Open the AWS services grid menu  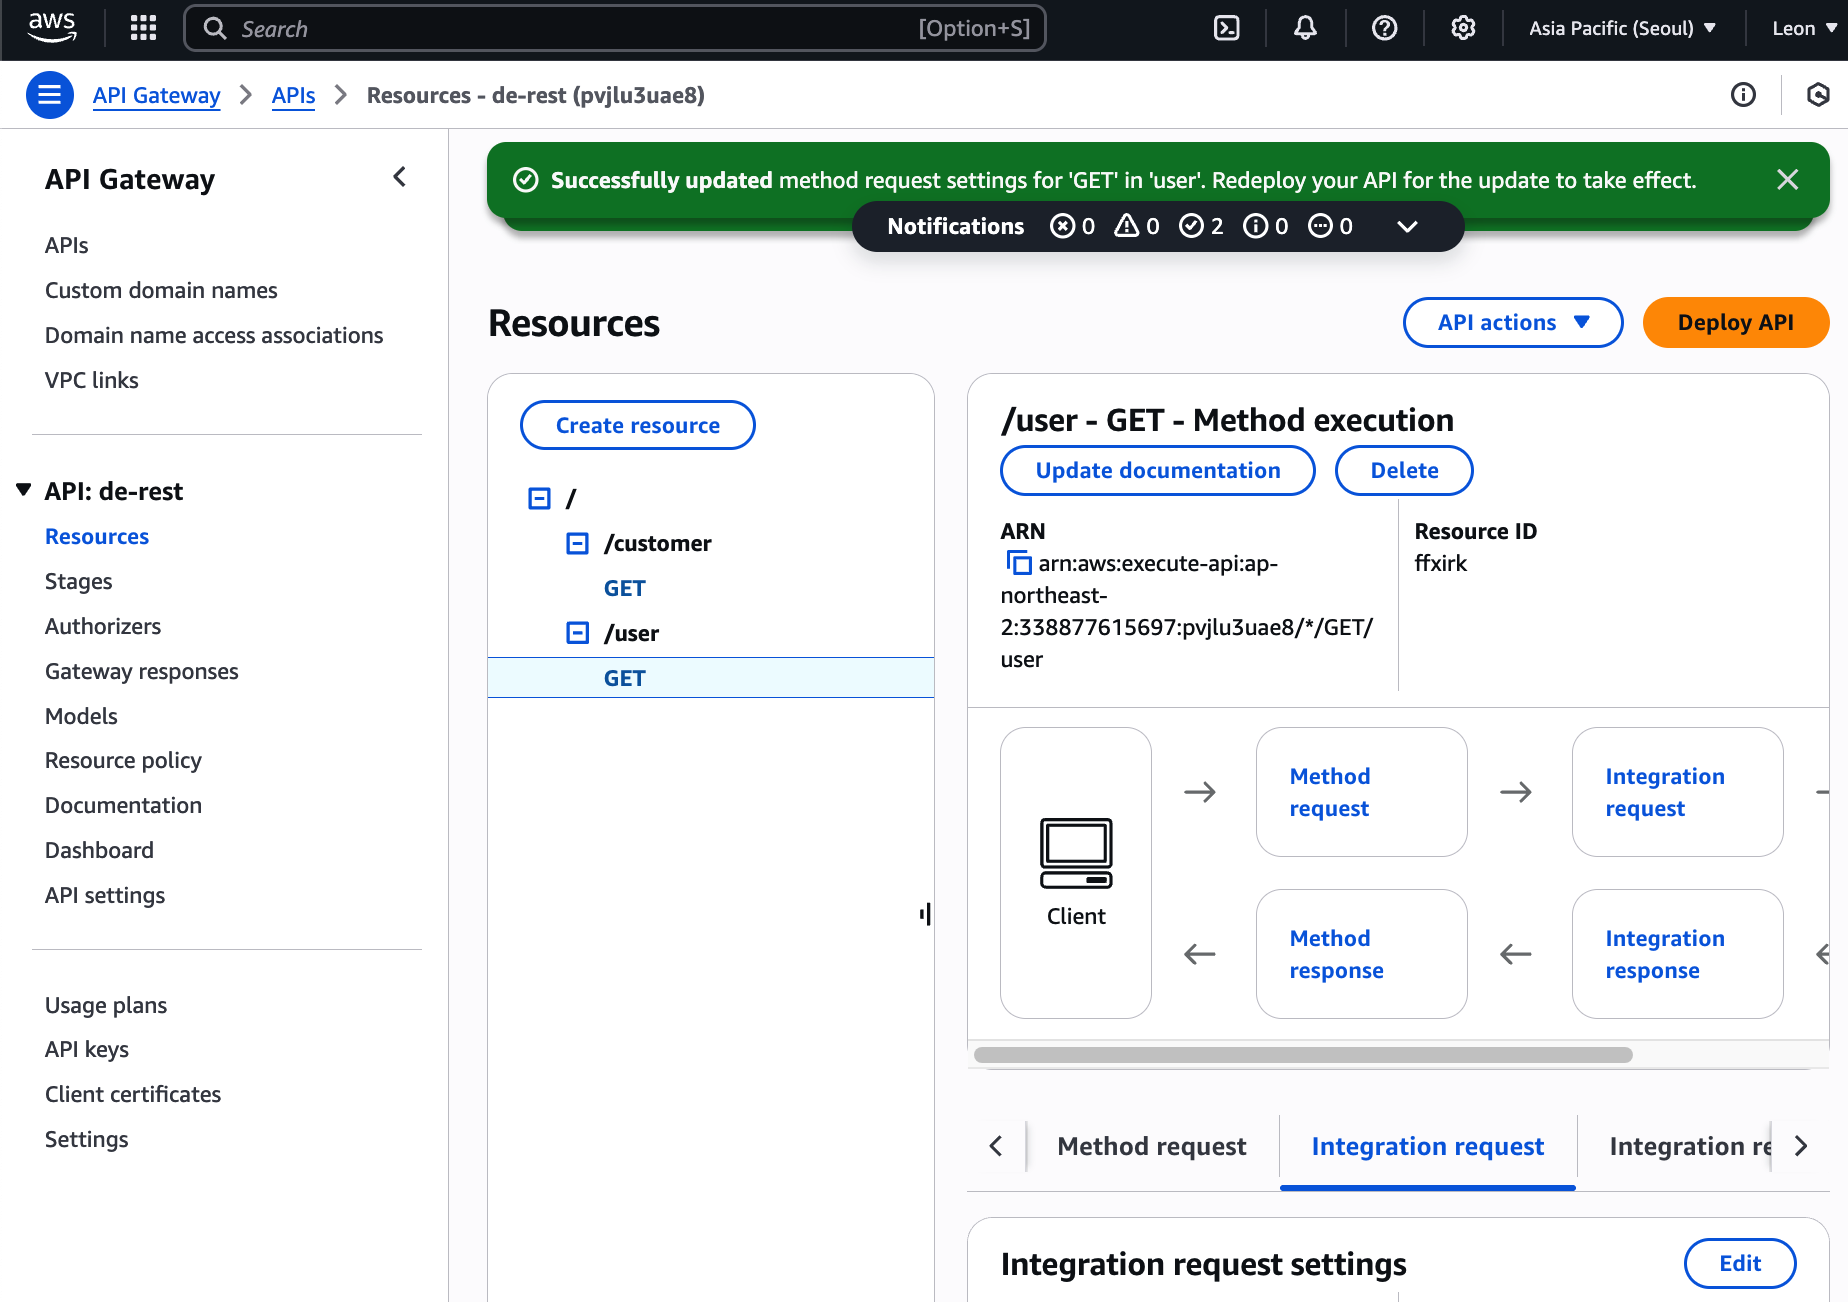click(144, 28)
